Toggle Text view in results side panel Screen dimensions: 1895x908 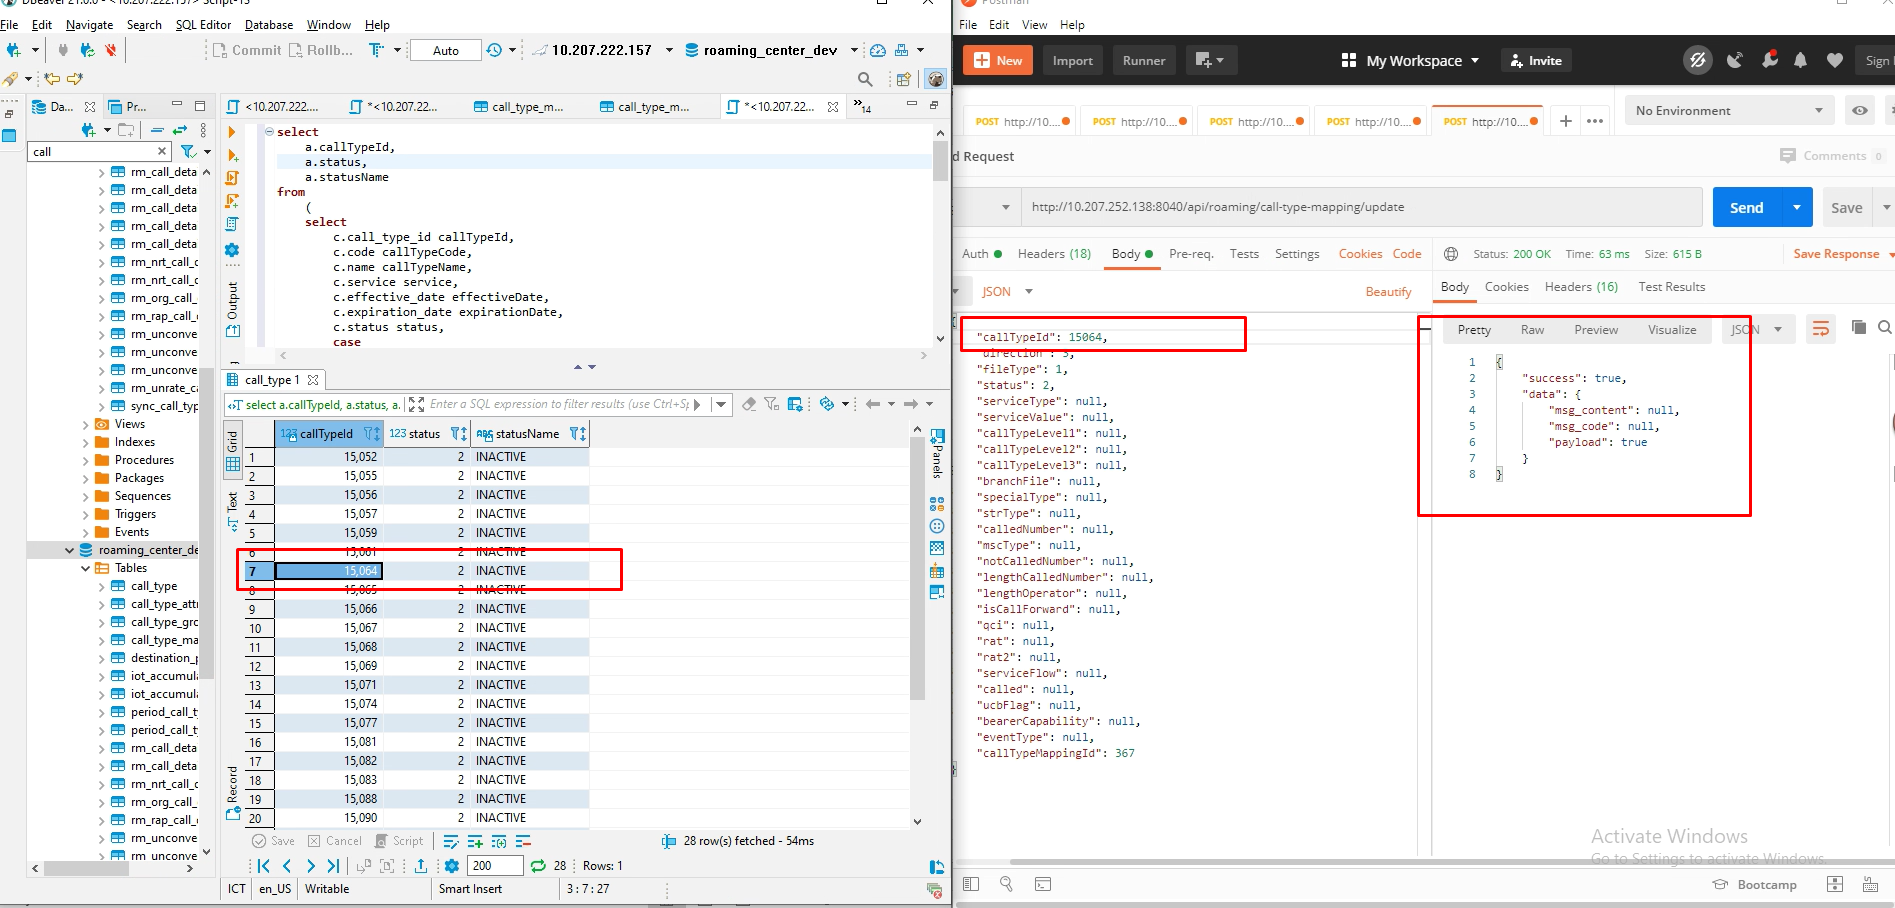pyautogui.click(x=233, y=509)
